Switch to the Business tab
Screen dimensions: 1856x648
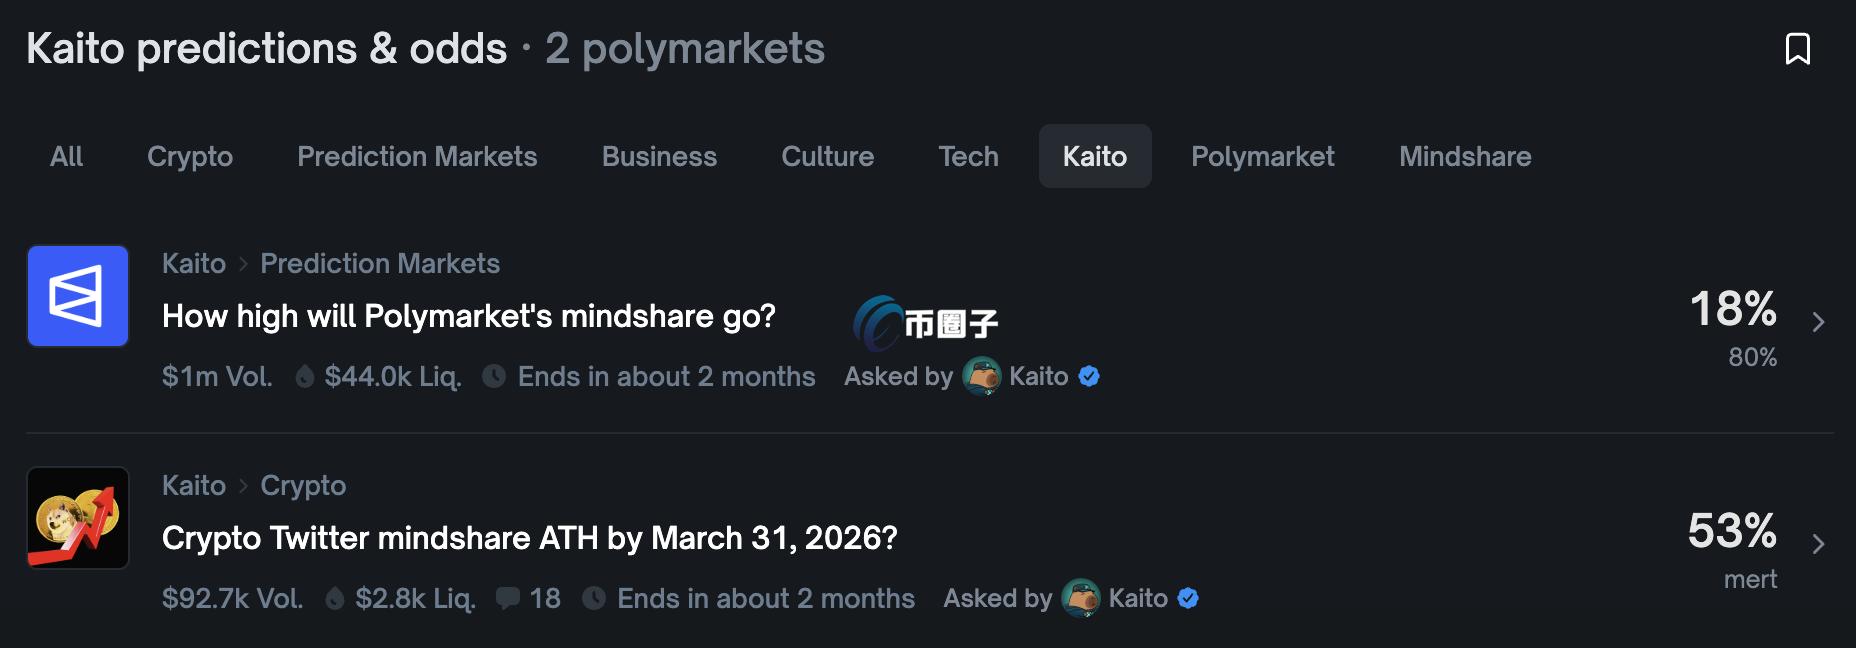point(659,156)
